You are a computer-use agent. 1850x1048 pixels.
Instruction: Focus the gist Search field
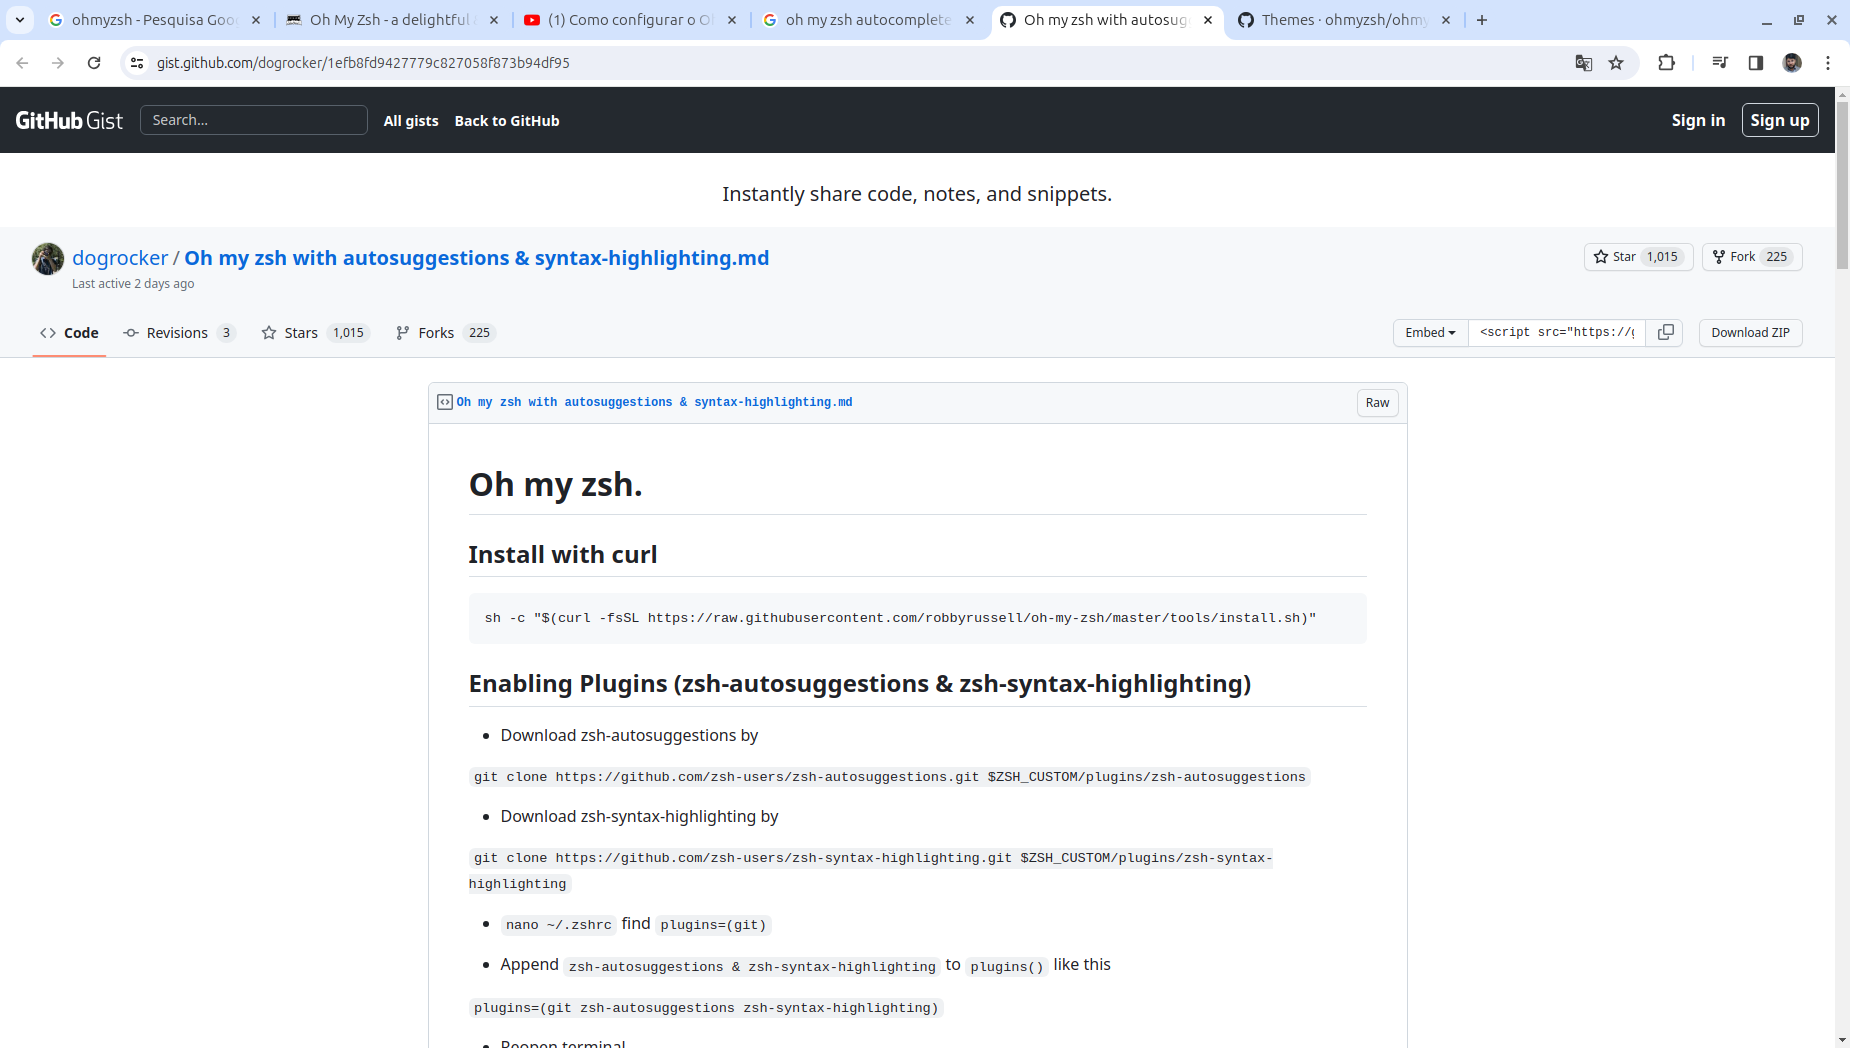(254, 120)
